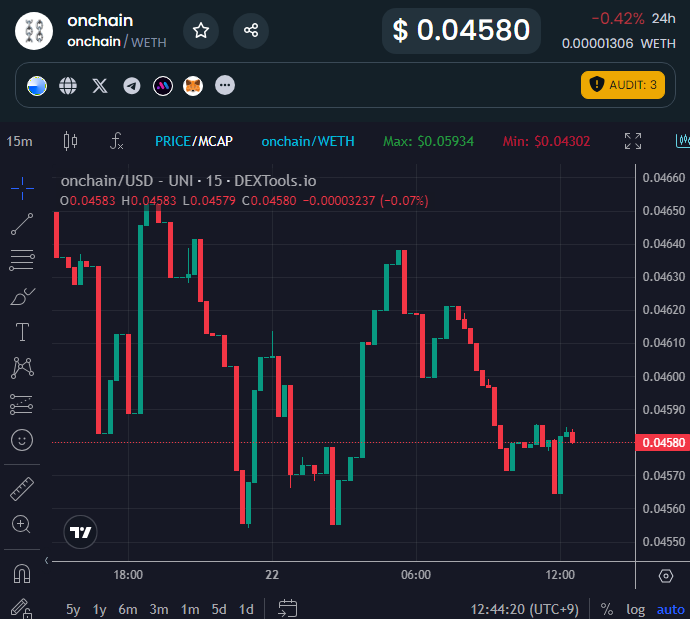Open the purple M-logo link
Image resolution: width=690 pixels, height=619 pixels.
click(163, 86)
